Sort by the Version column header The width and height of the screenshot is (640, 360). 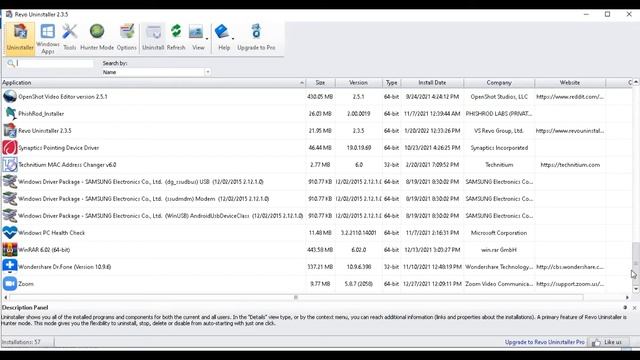[x=358, y=82]
